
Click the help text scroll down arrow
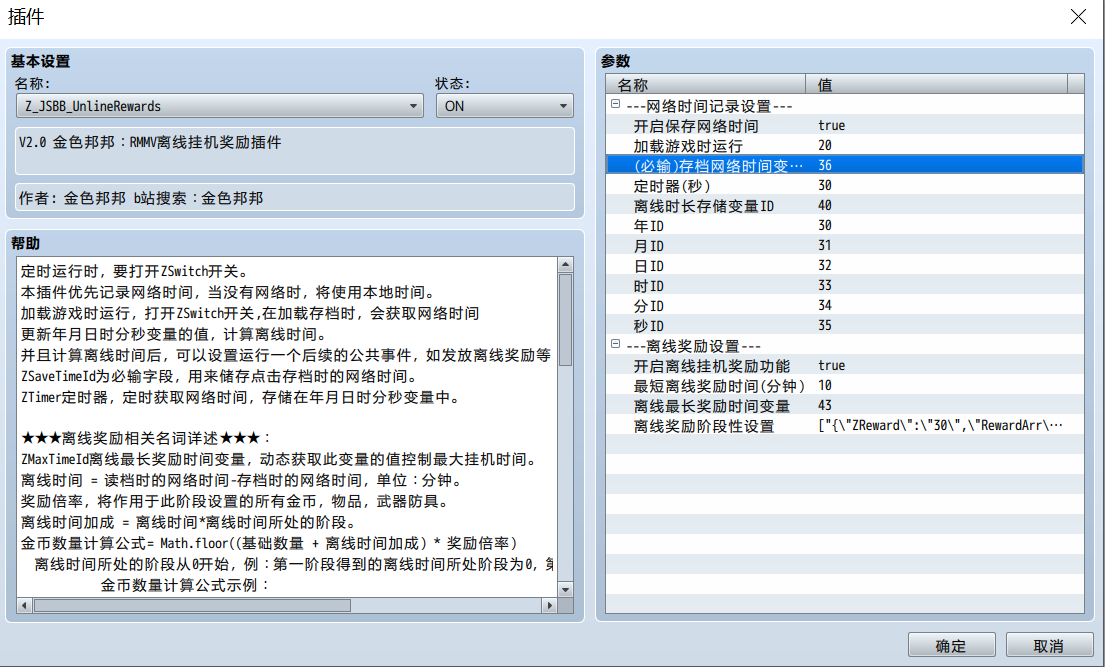tap(565, 589)
